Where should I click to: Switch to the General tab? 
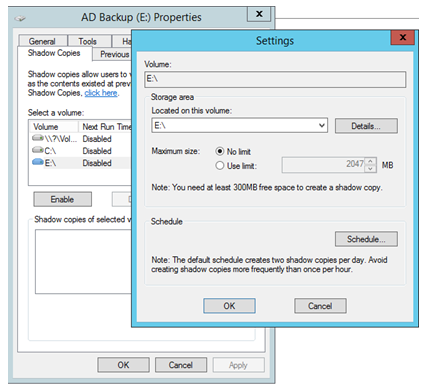(42, 41)
